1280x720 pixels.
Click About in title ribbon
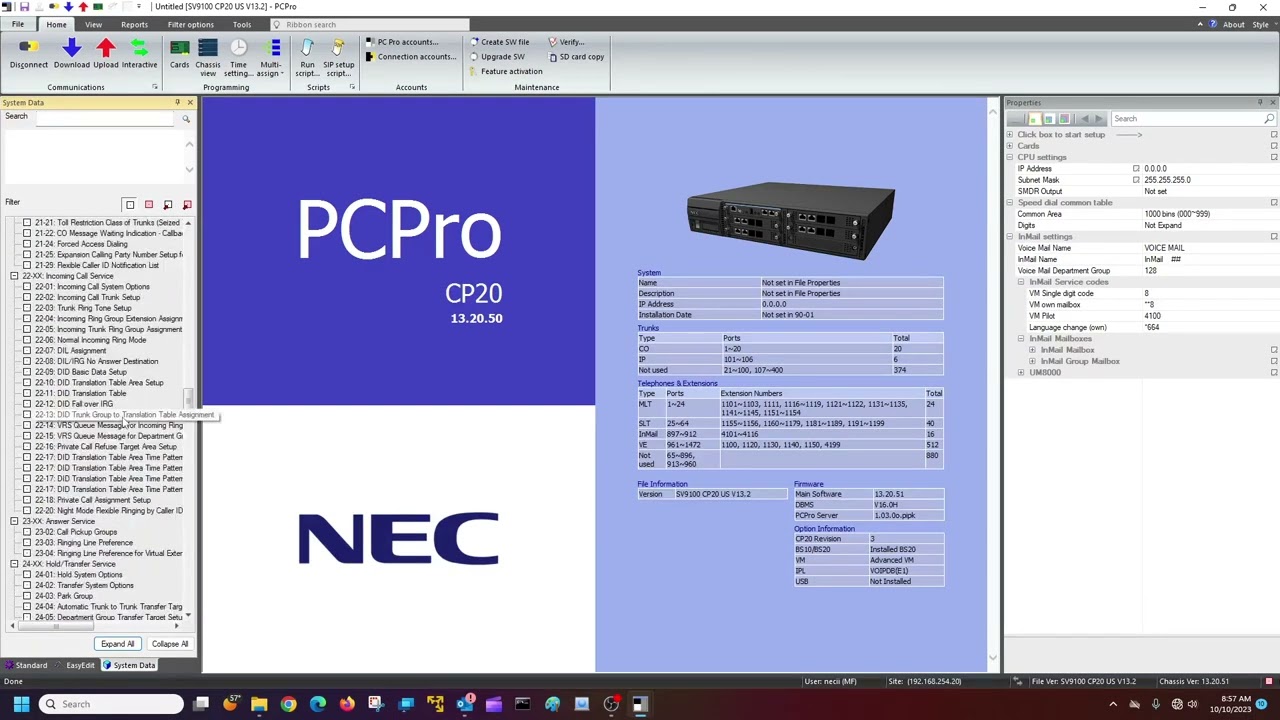[x=1234, y=25]
